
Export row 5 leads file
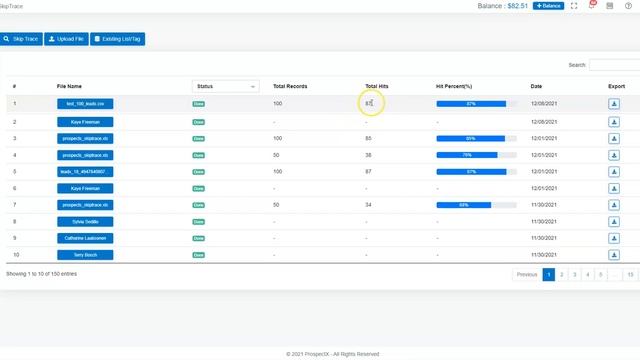coord(614,172)
